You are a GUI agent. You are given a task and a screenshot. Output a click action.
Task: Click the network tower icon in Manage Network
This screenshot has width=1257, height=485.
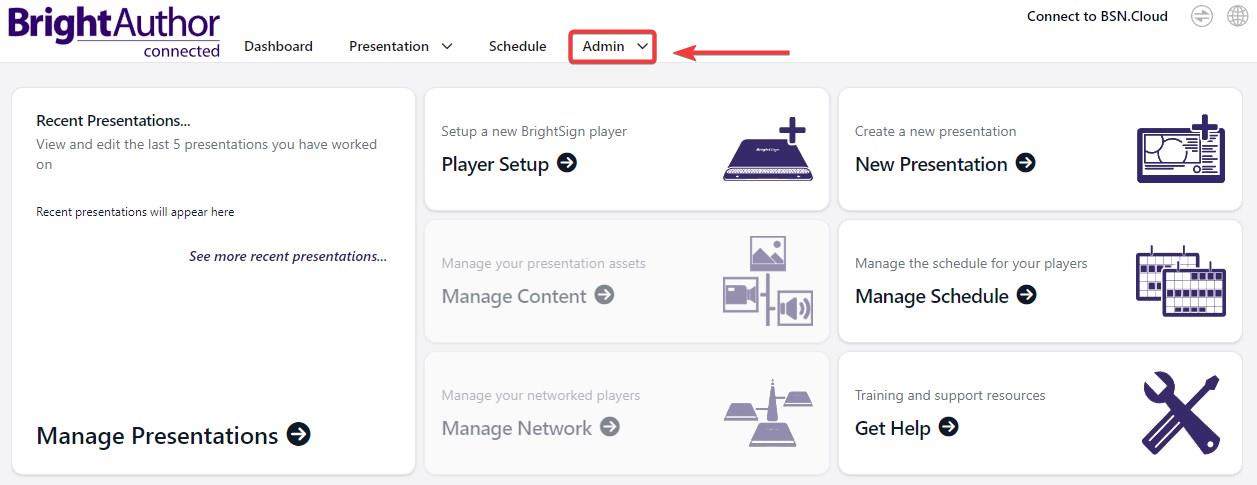[768, 413]
